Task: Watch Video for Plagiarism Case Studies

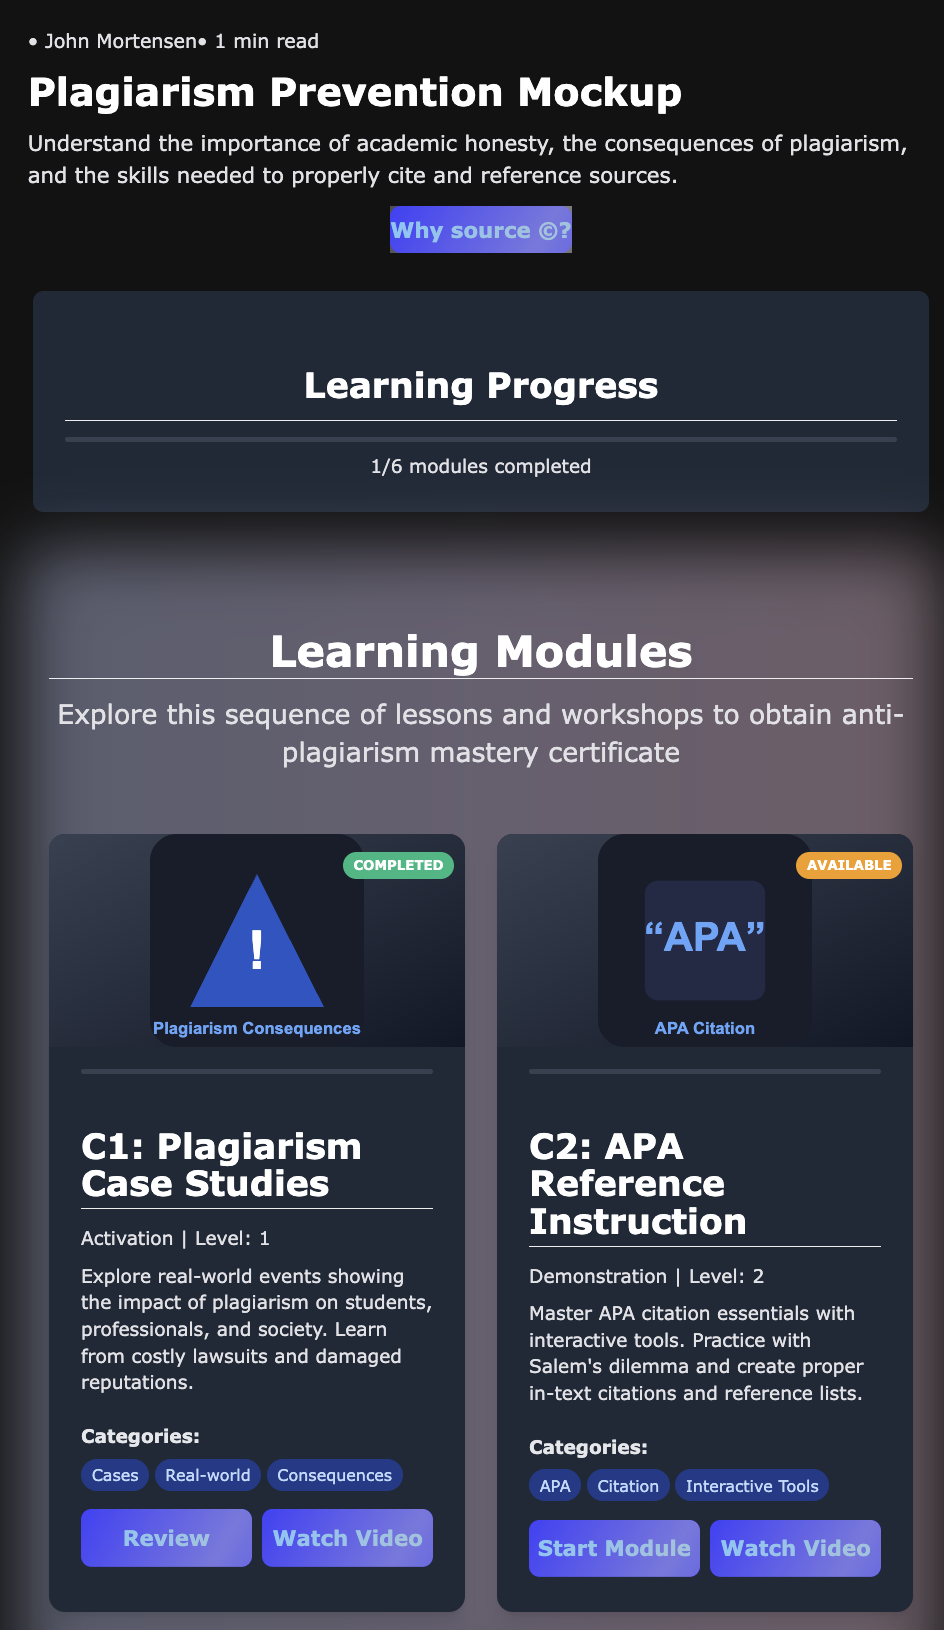Action: pos(347,1538)
